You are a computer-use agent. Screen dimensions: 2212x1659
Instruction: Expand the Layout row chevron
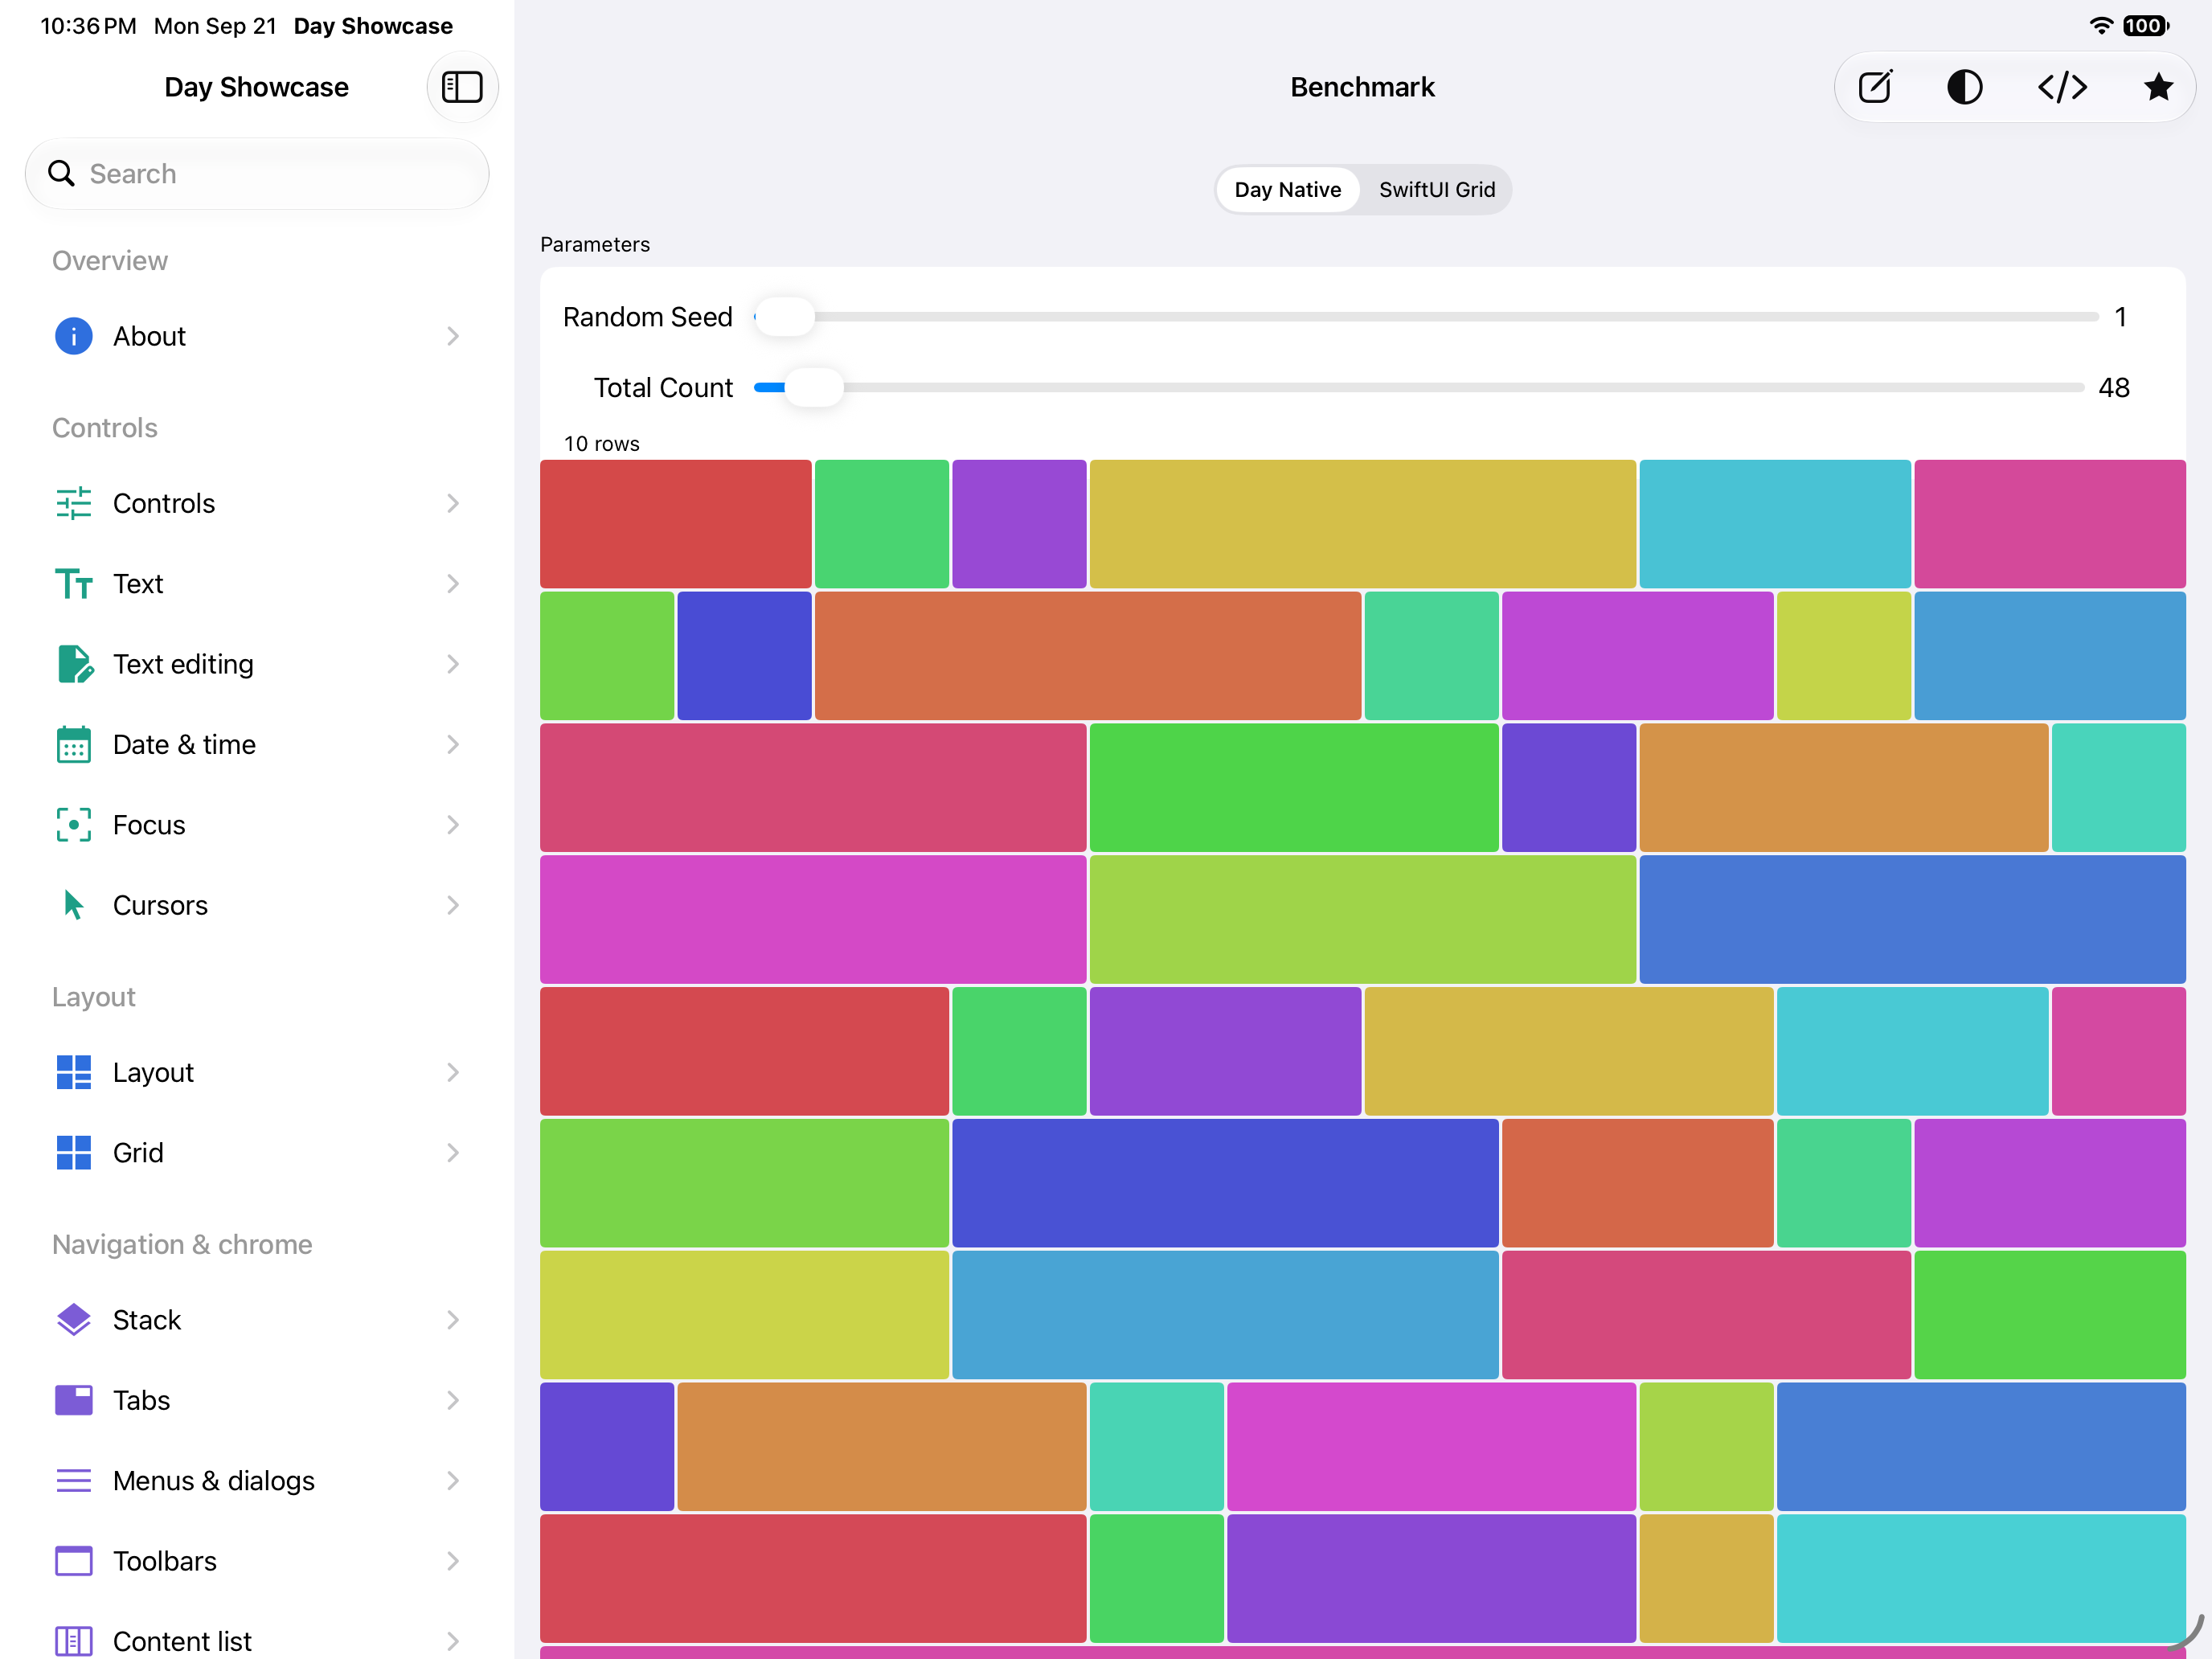click(x=453, y=1072)
